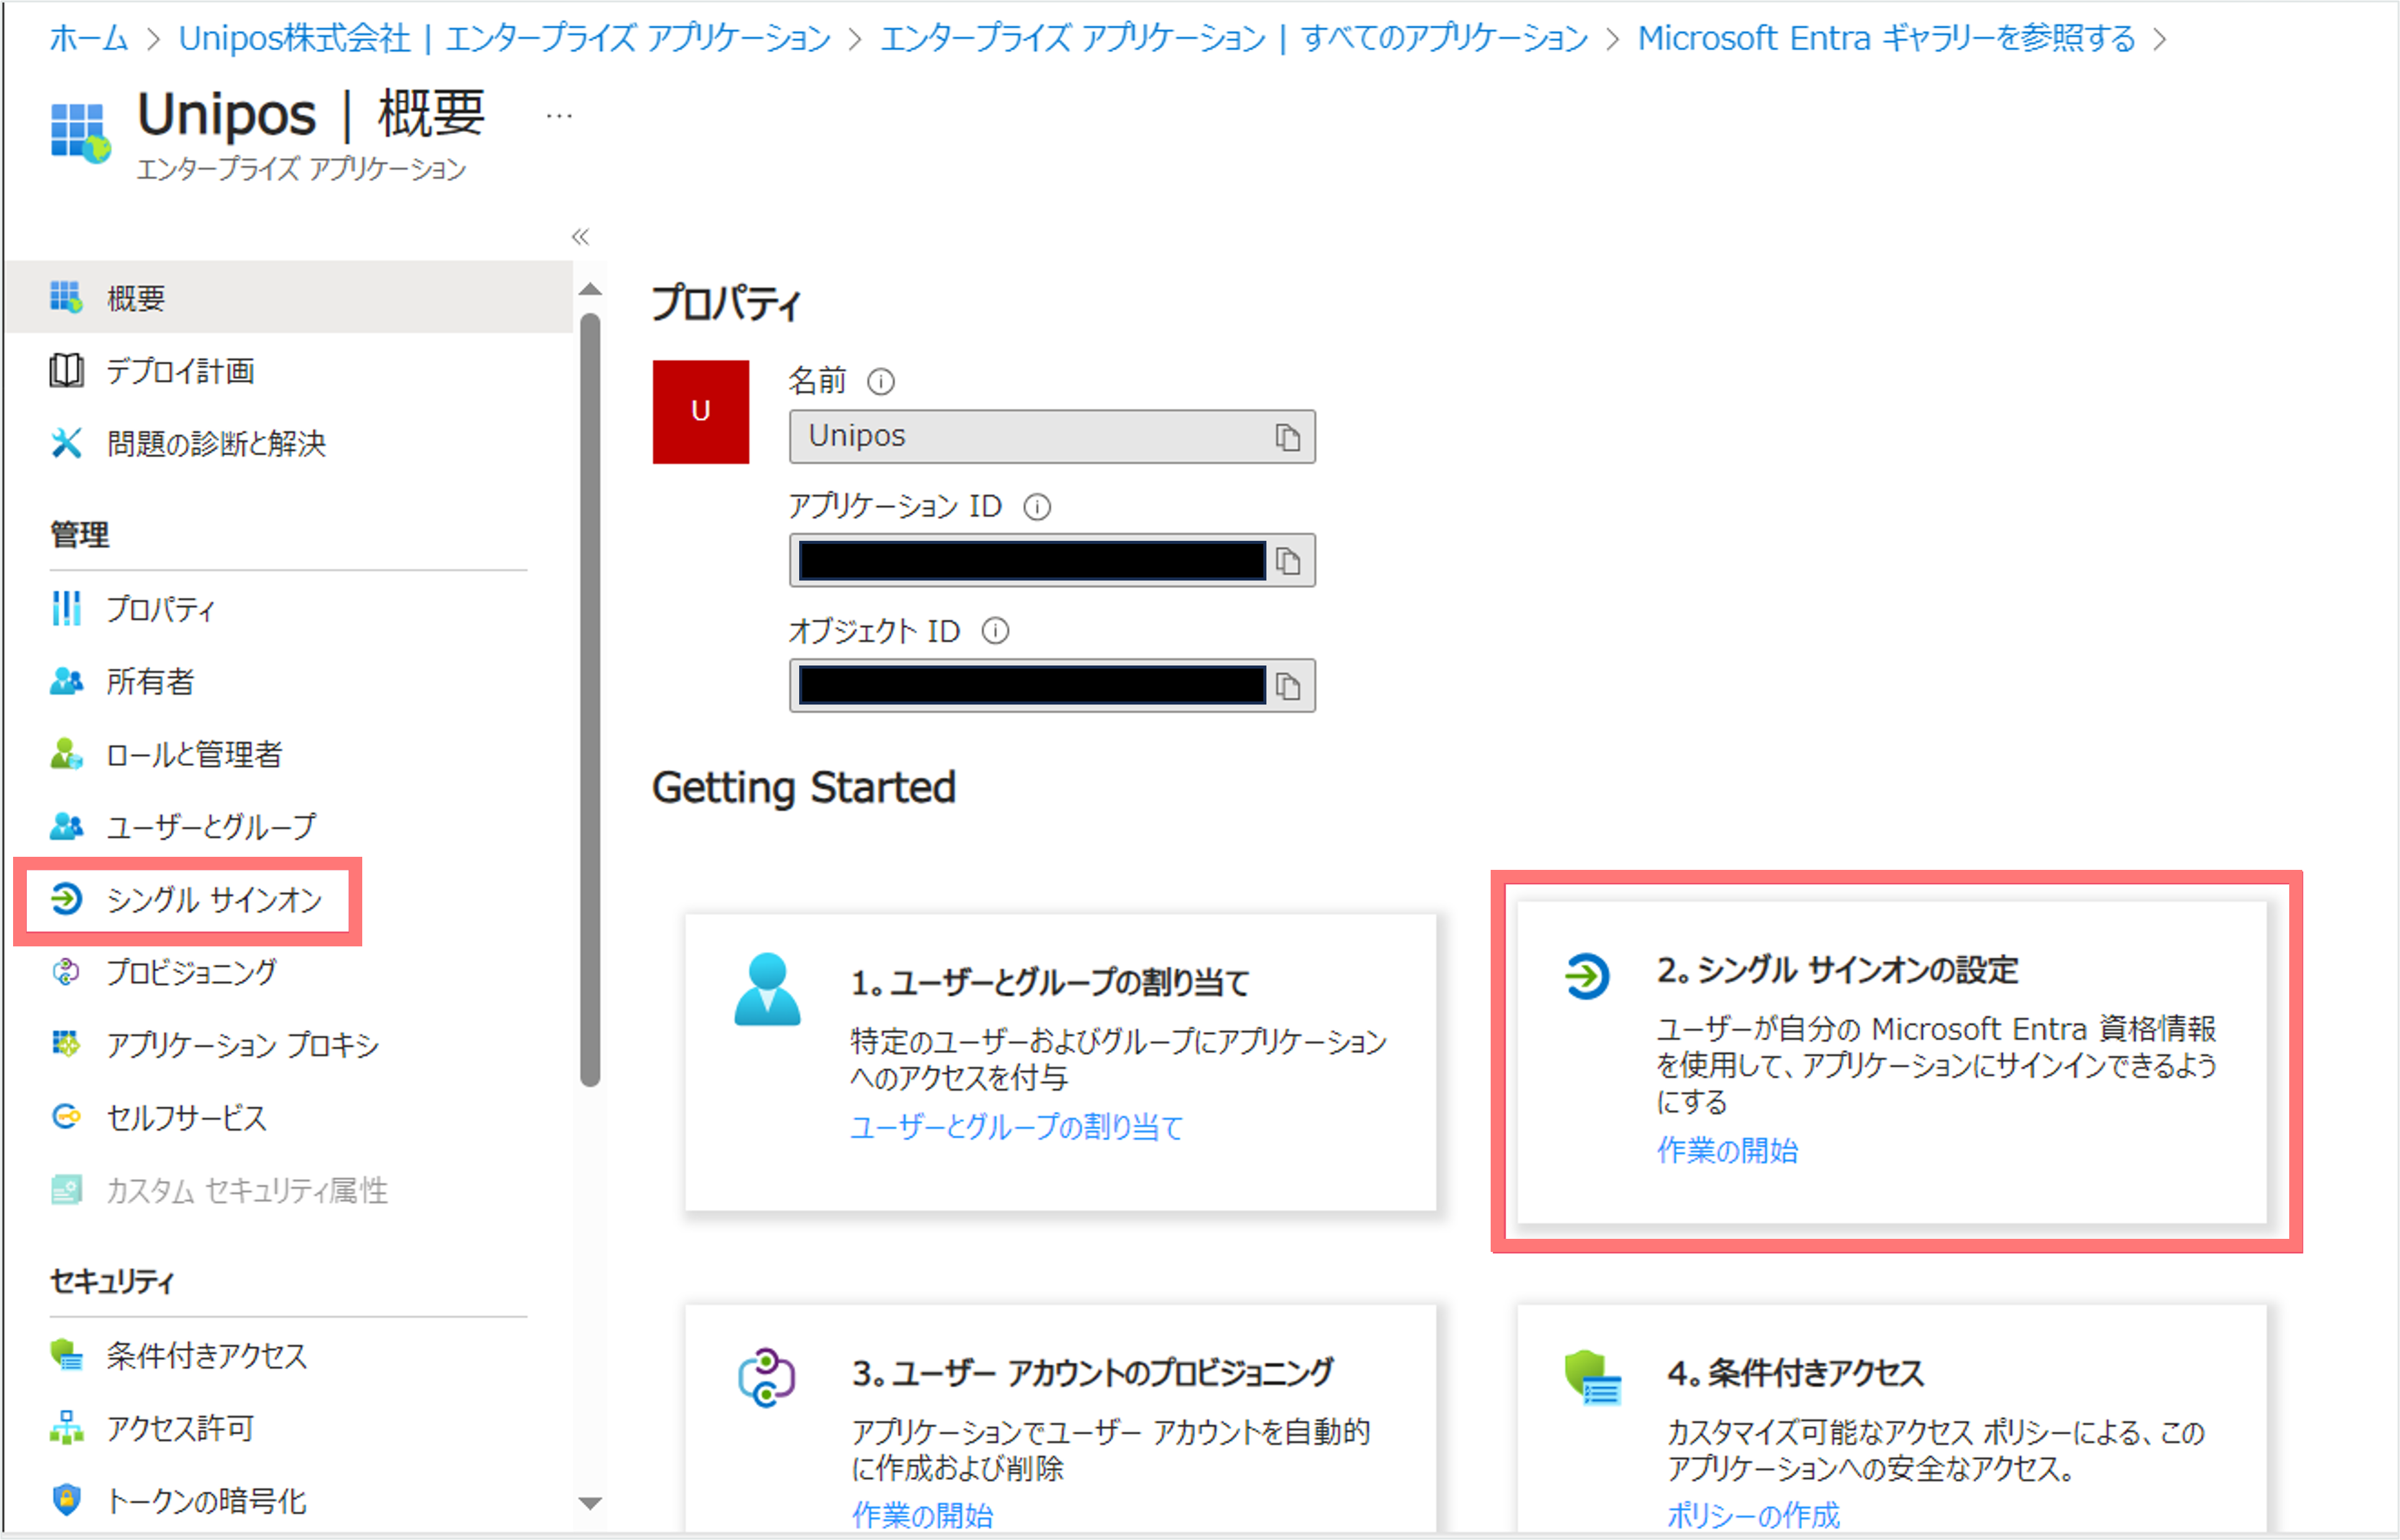The height and width of the screenshot is (1540, 2400).
Task: Click the hierarchy icon beside アクセス許可
Action: coord(66,1428)
